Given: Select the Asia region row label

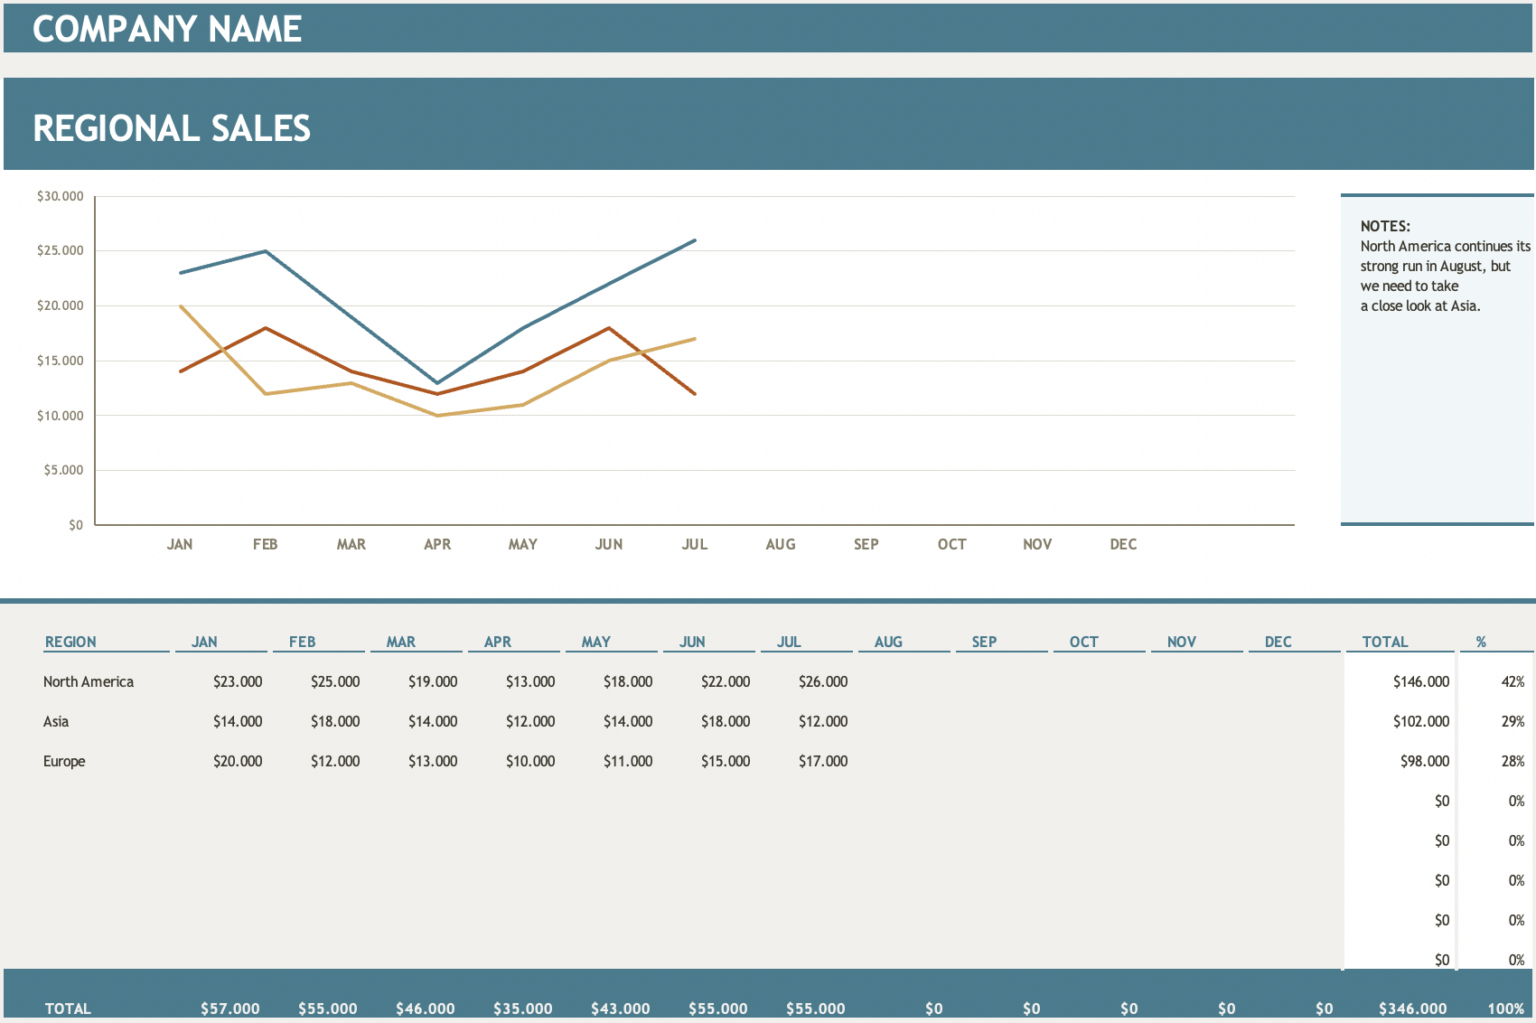Looking at the screenshot, I should (x=57, y=721).
